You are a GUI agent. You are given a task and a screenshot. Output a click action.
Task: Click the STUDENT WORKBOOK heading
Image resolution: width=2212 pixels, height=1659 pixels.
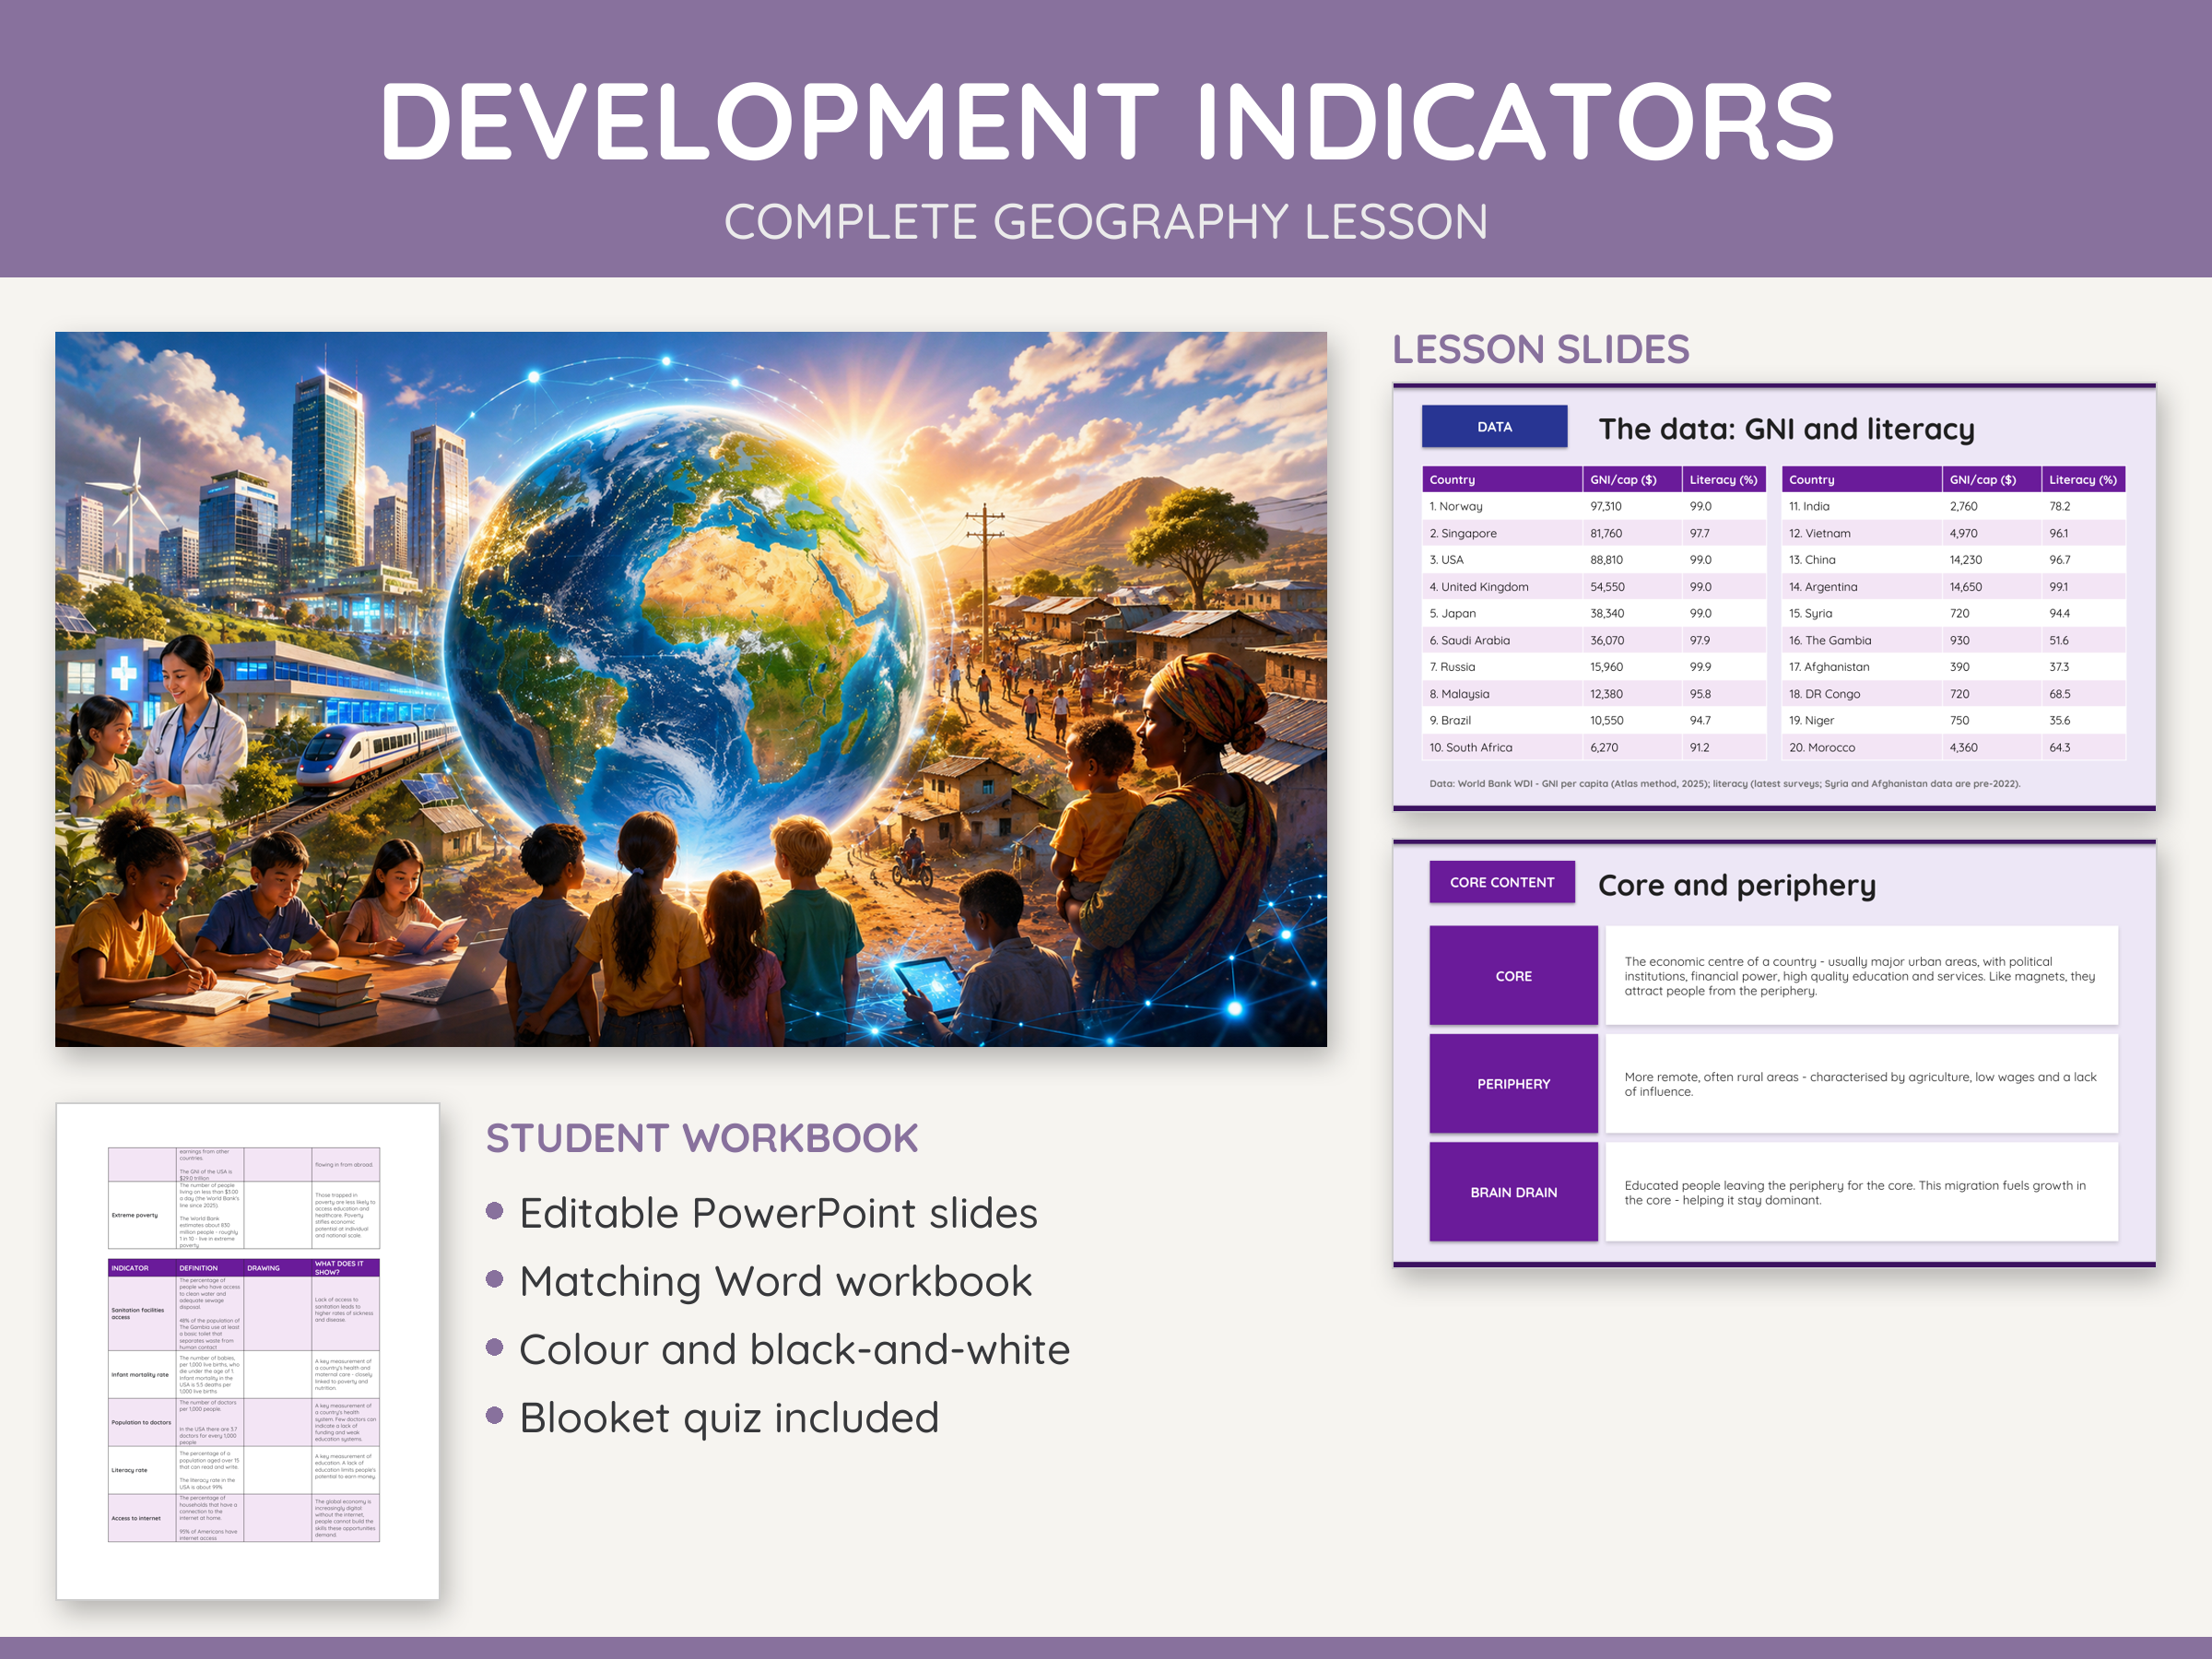[x=702, y=1138]
